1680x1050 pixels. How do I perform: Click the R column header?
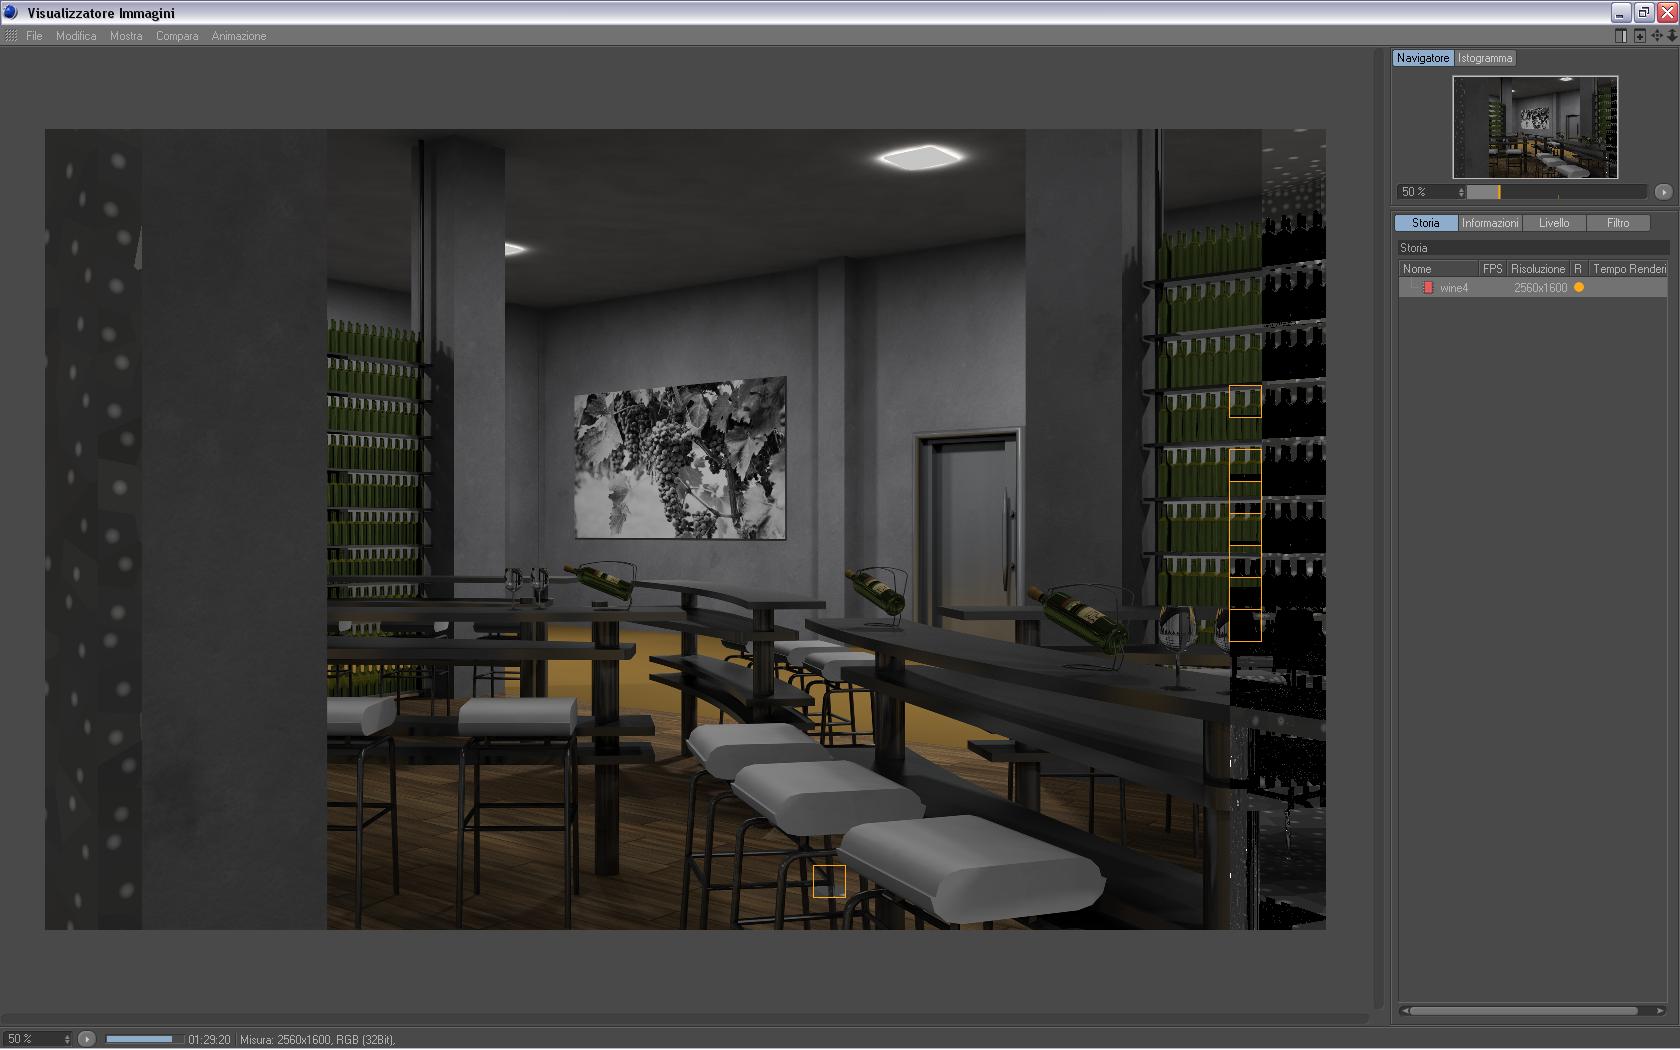point(1578,269)
